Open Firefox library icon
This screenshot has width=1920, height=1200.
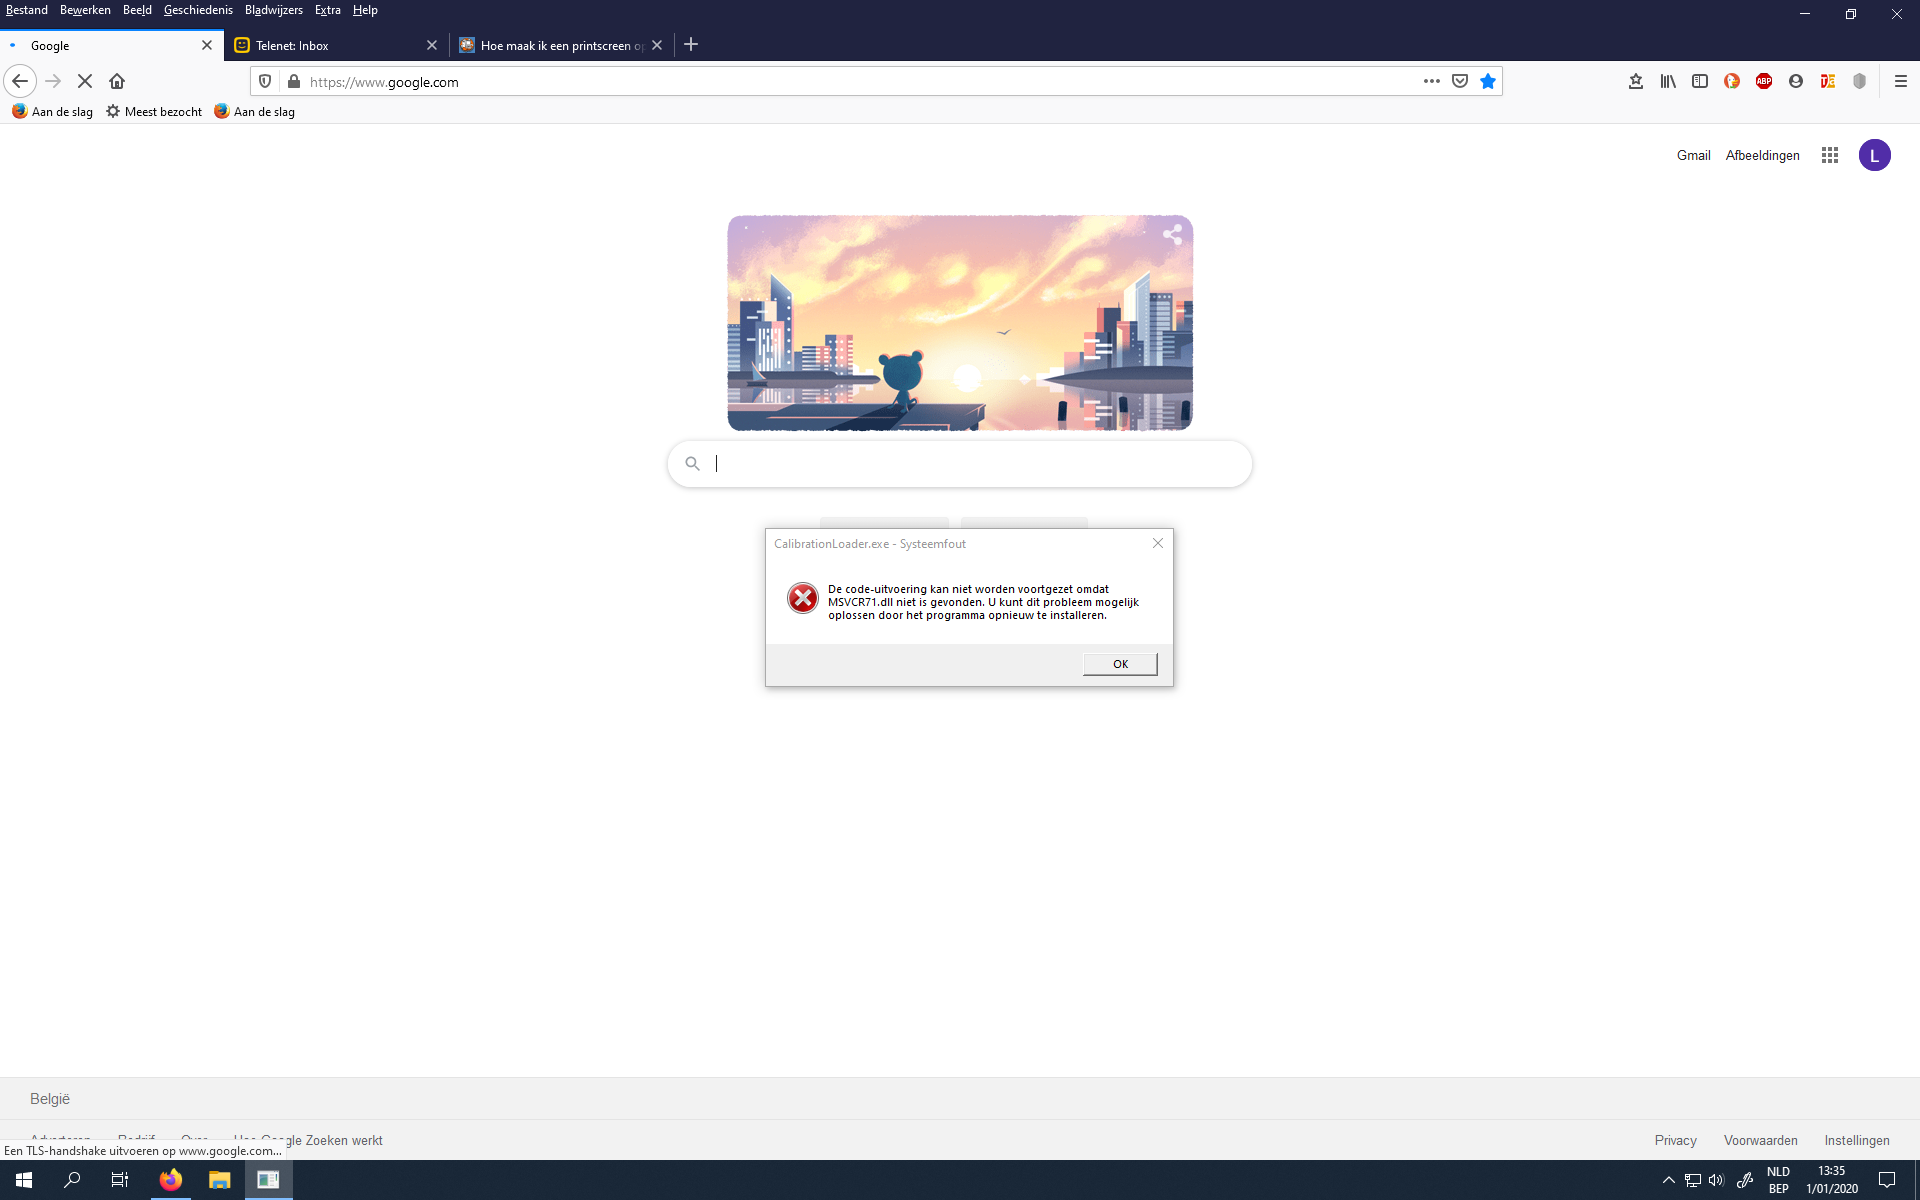(1668, 81)
